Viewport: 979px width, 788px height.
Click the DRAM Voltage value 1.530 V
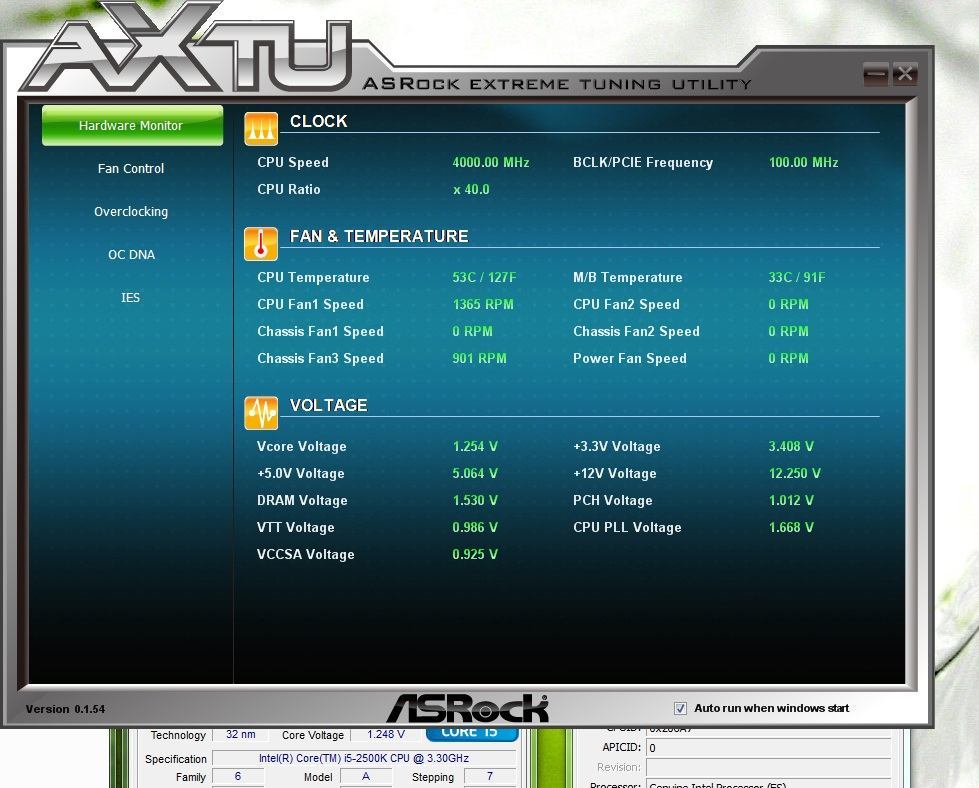(475, 500)
